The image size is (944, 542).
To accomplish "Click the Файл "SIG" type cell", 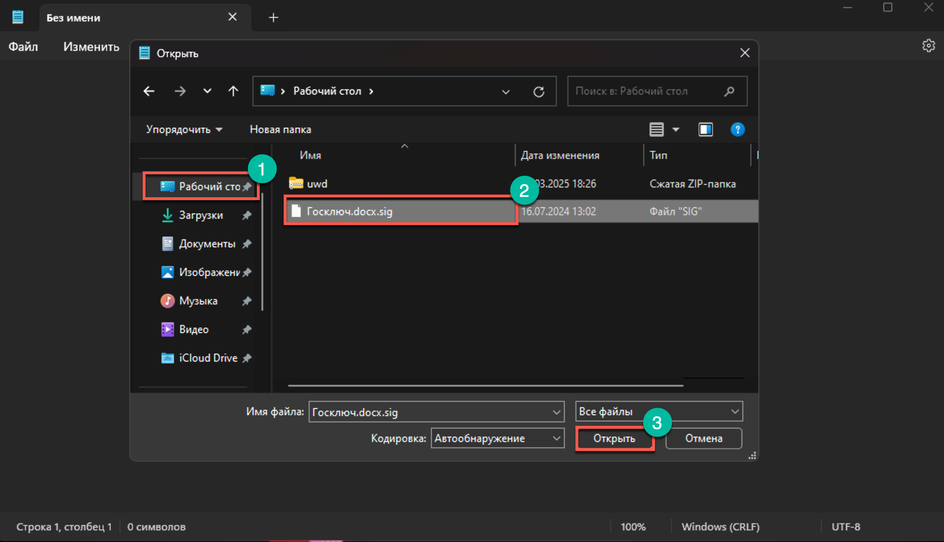I will point(675,211).
